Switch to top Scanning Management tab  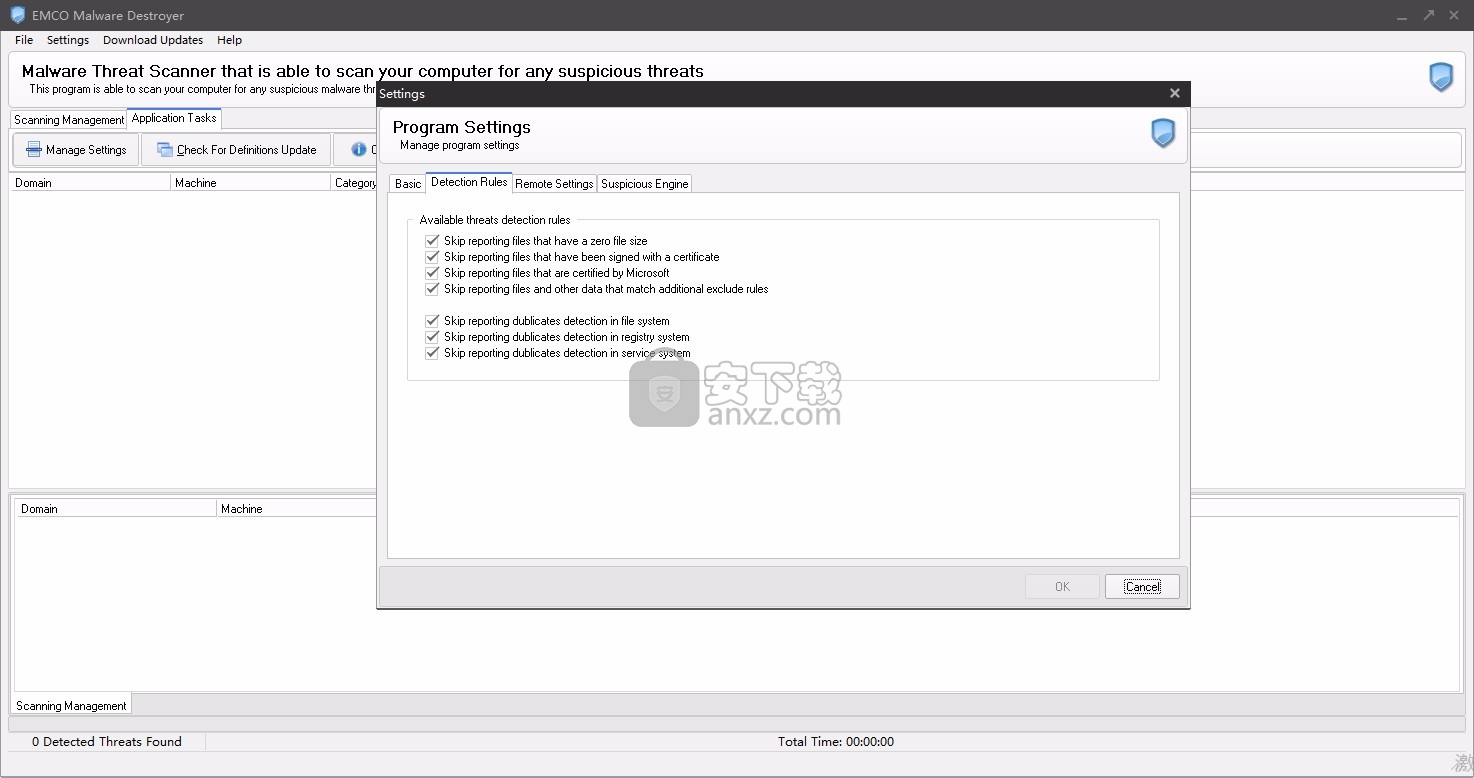(x=69, y=120)
